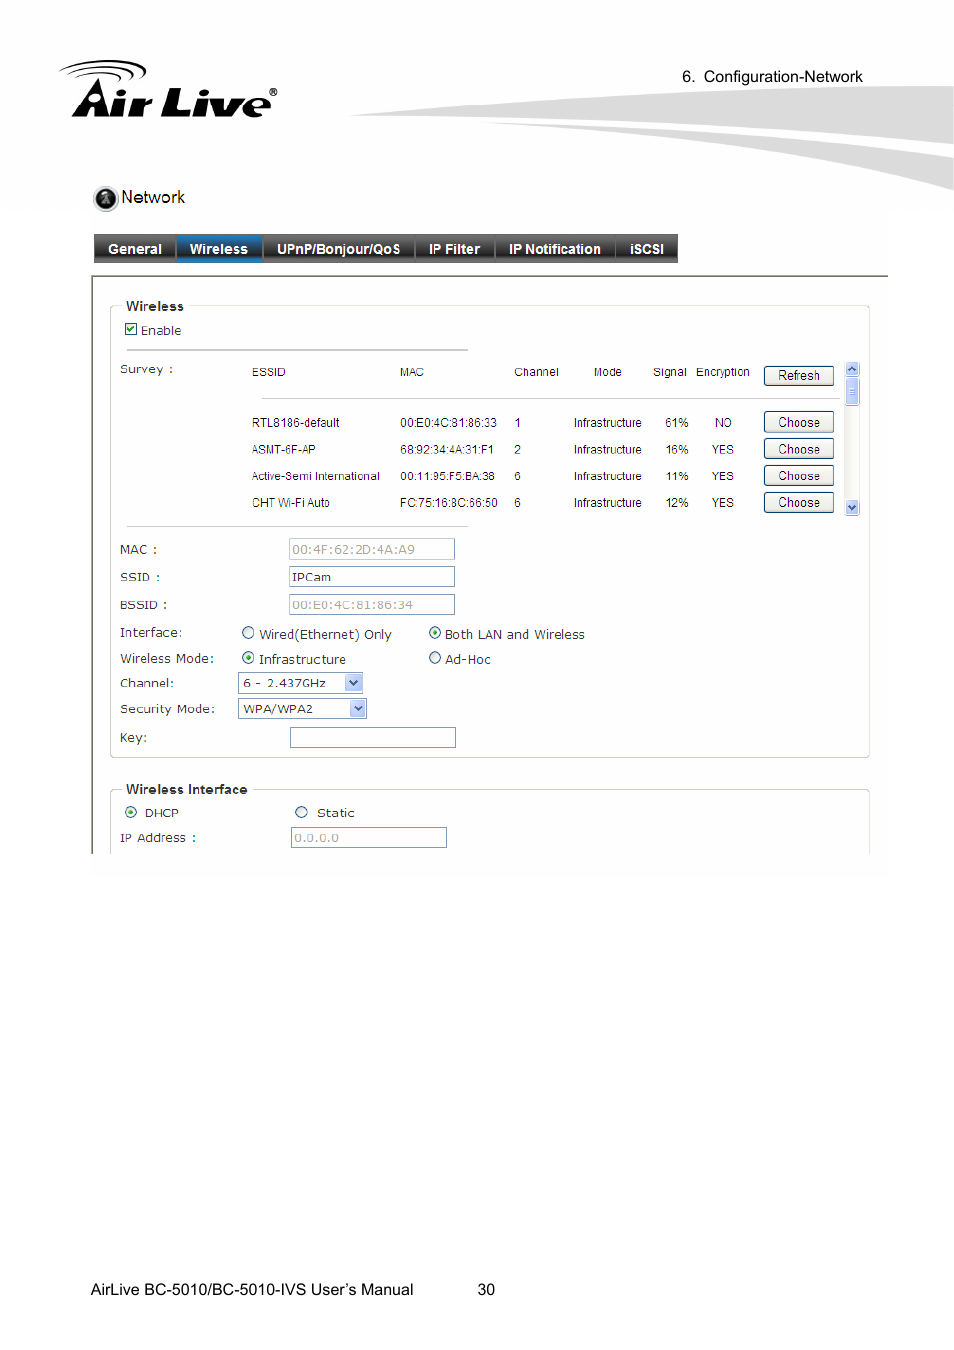Open the Security Mode dropdown
This screenshot has width=954, height=1350.
[x=302, y=708]
